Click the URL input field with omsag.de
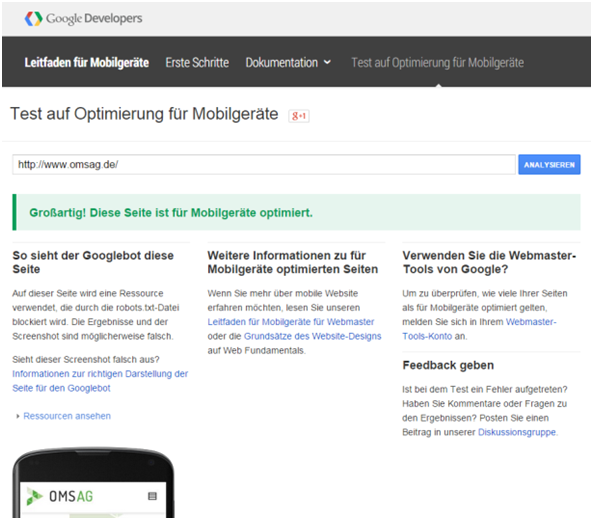The height and width of the screenshot is (520, 593). point(264,165)
